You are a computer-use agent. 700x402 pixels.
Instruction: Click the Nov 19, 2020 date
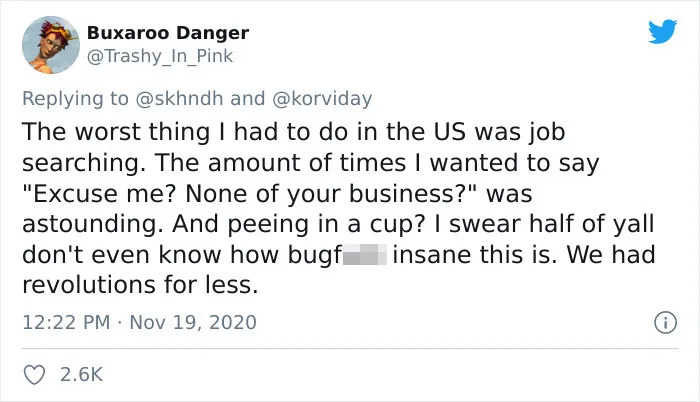point(193,322)
